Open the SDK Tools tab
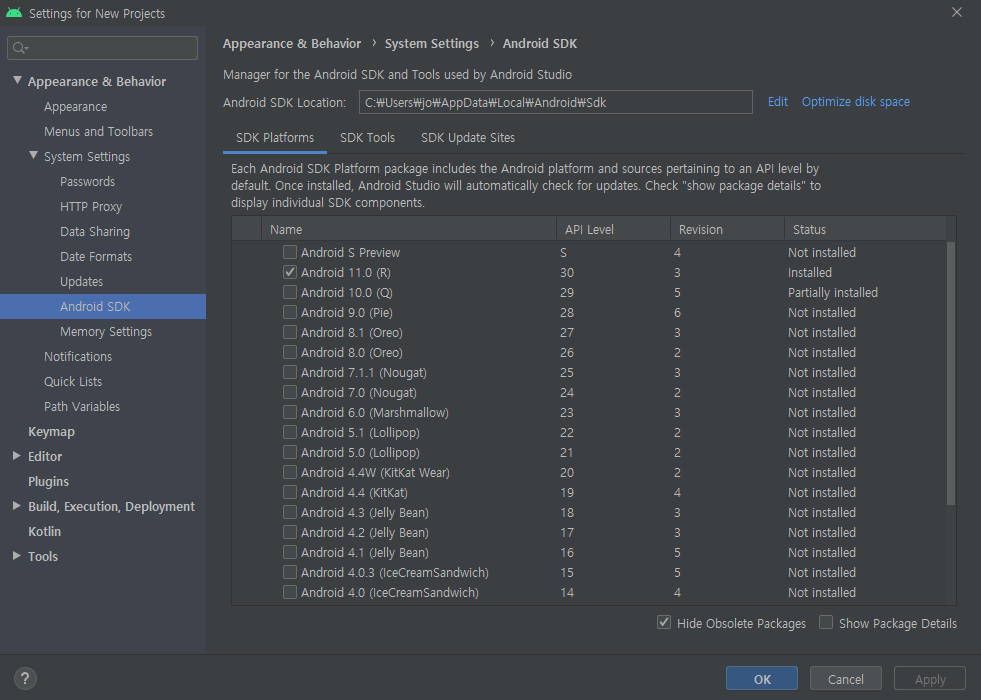The image size is (981, 700). pos(367,138)
